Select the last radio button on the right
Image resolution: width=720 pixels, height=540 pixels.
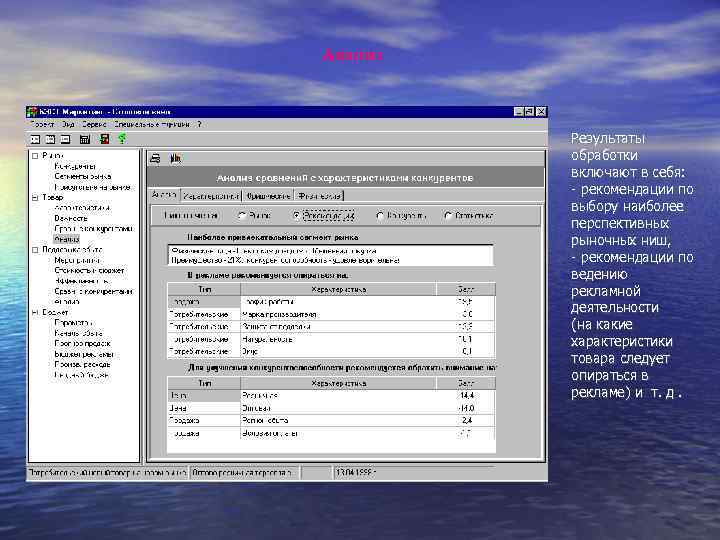pyautogui.click(x=447, y=215)
